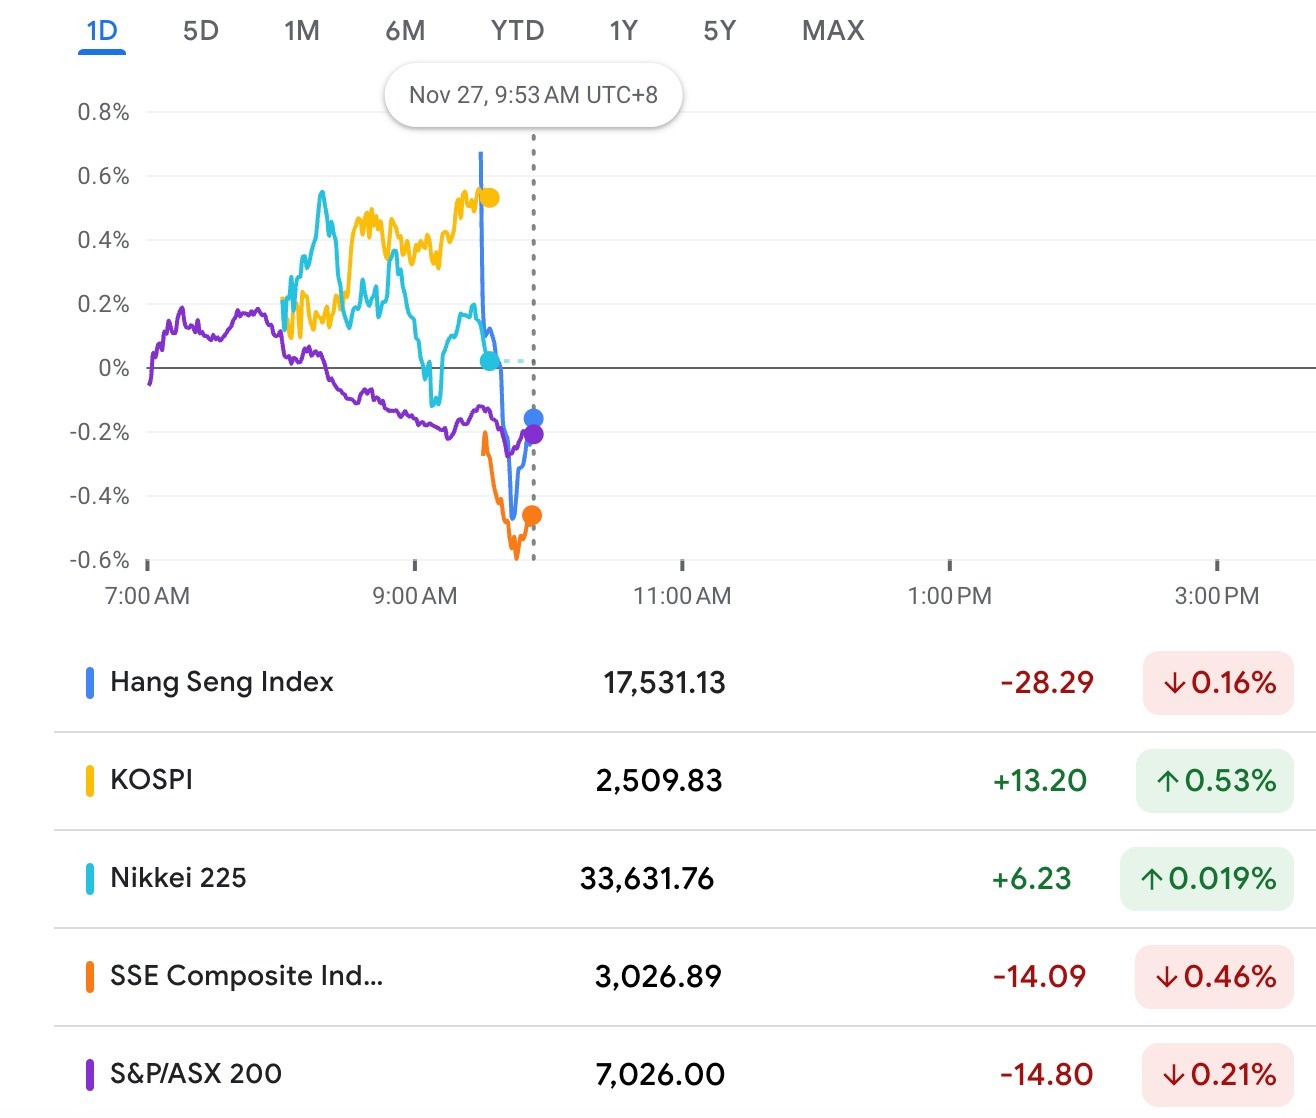Click the 0.8% y-axis label
The height and width of the screenshot is (1118, 1316).
tap(104, 112)
